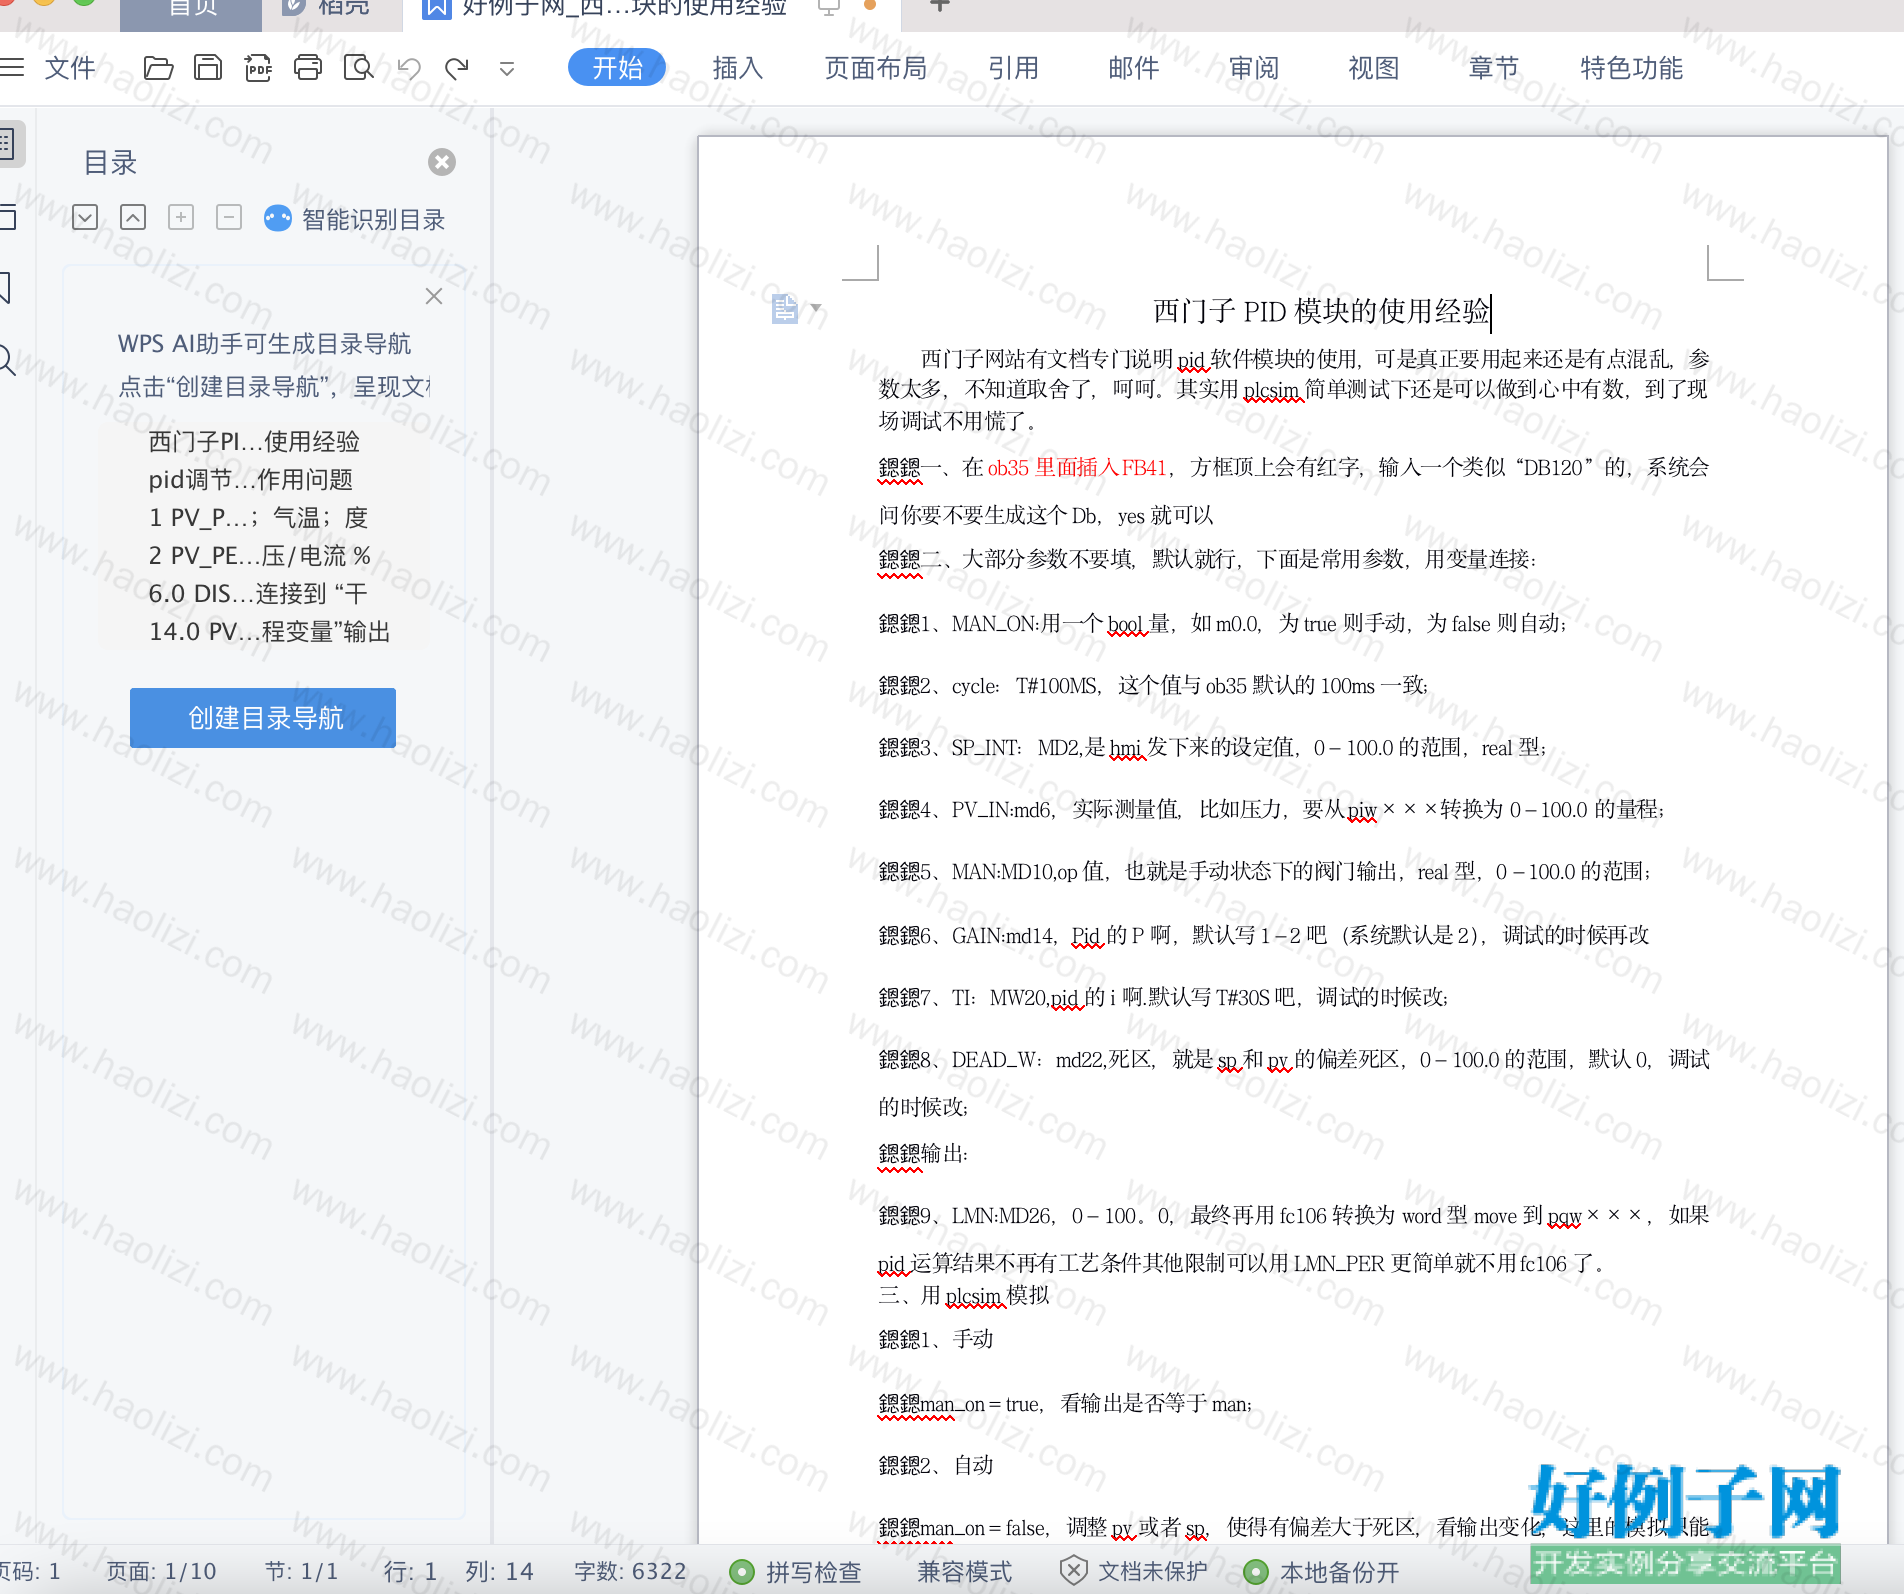Select the 开始 ribbon tab
The height and width of the screenshot is (1594, 1904).
617,68
